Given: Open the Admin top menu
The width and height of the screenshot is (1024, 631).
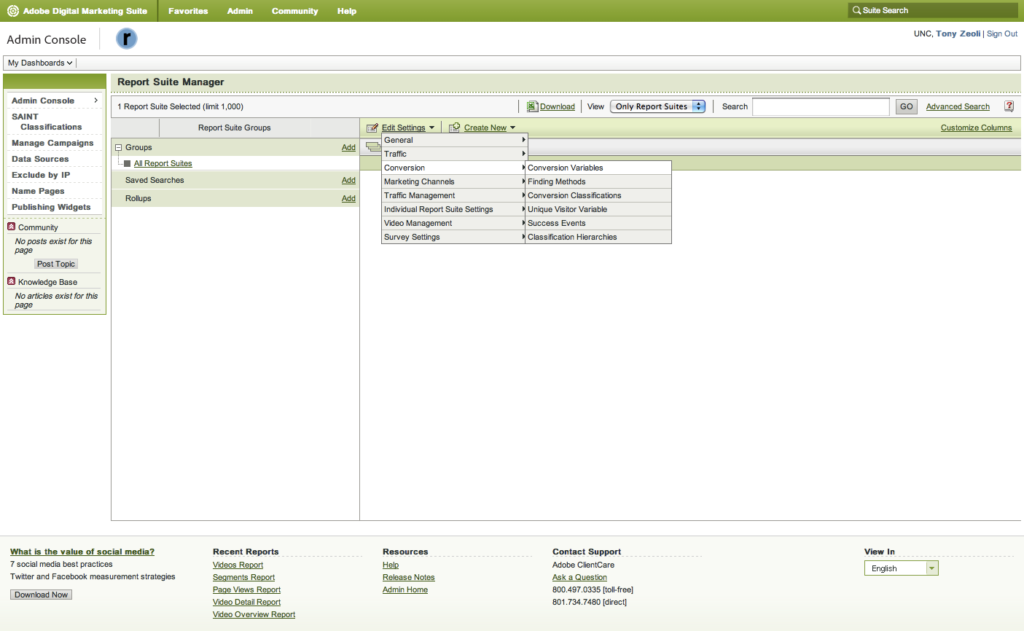Looking at the screenshot, I should point(240,11).
